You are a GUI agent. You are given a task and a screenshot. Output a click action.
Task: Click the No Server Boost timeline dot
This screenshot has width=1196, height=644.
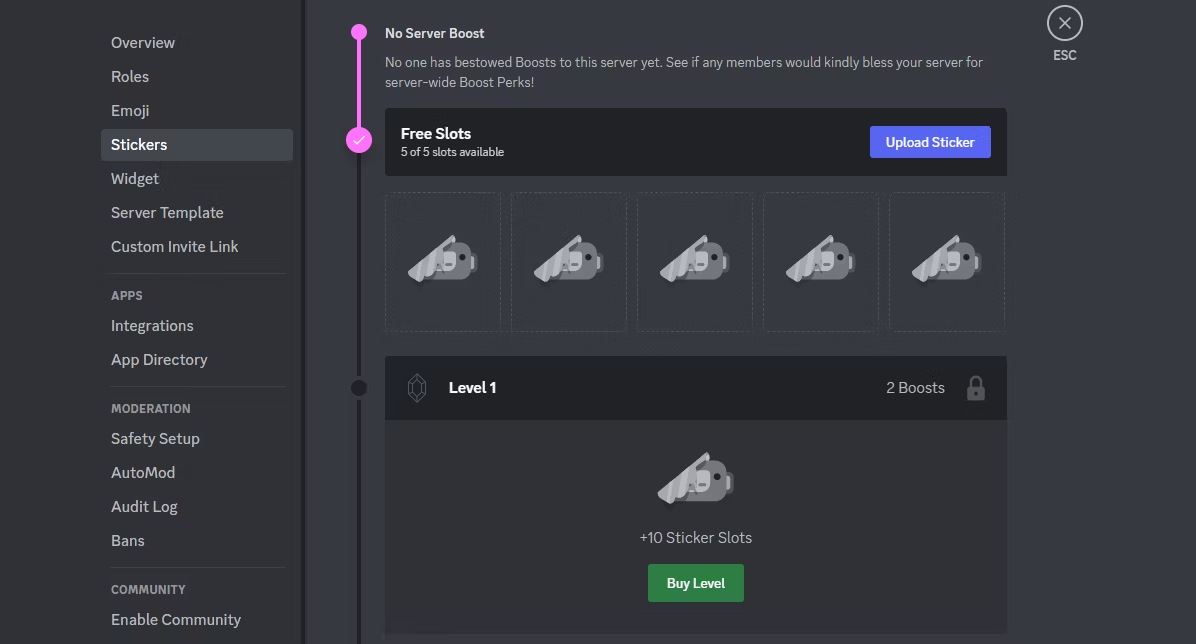[358, 32]
